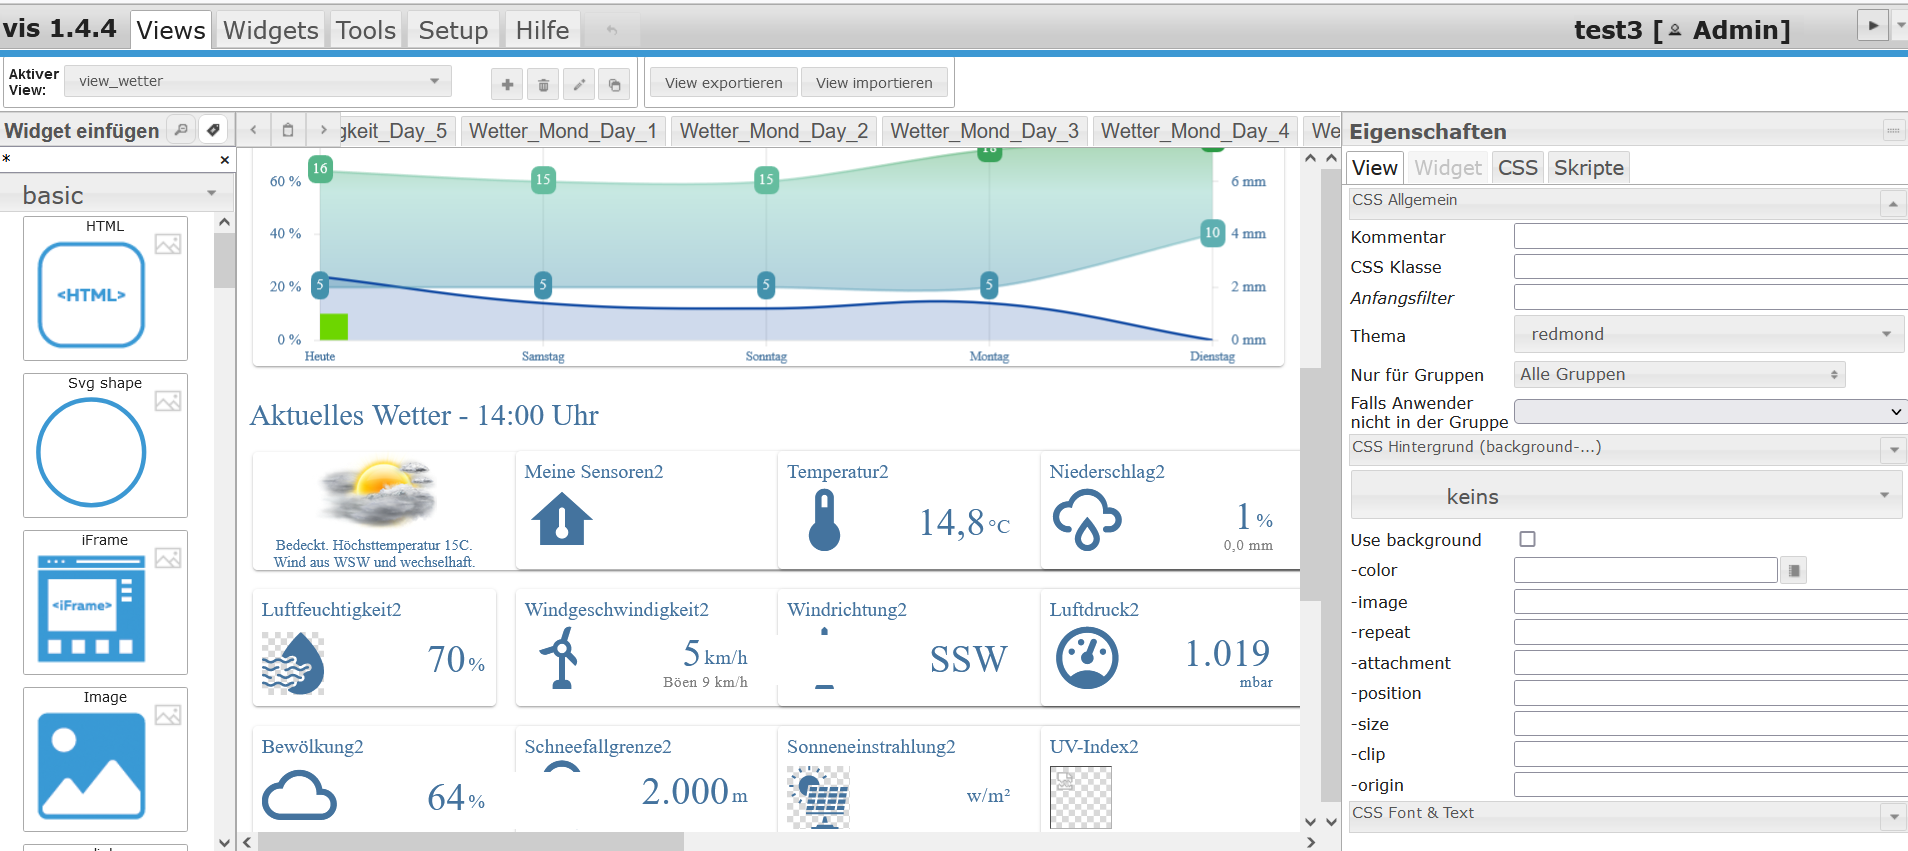The image size is (1908, 851).
Task: Open the Thema redmond dropdown
Action: [1710, 334]
